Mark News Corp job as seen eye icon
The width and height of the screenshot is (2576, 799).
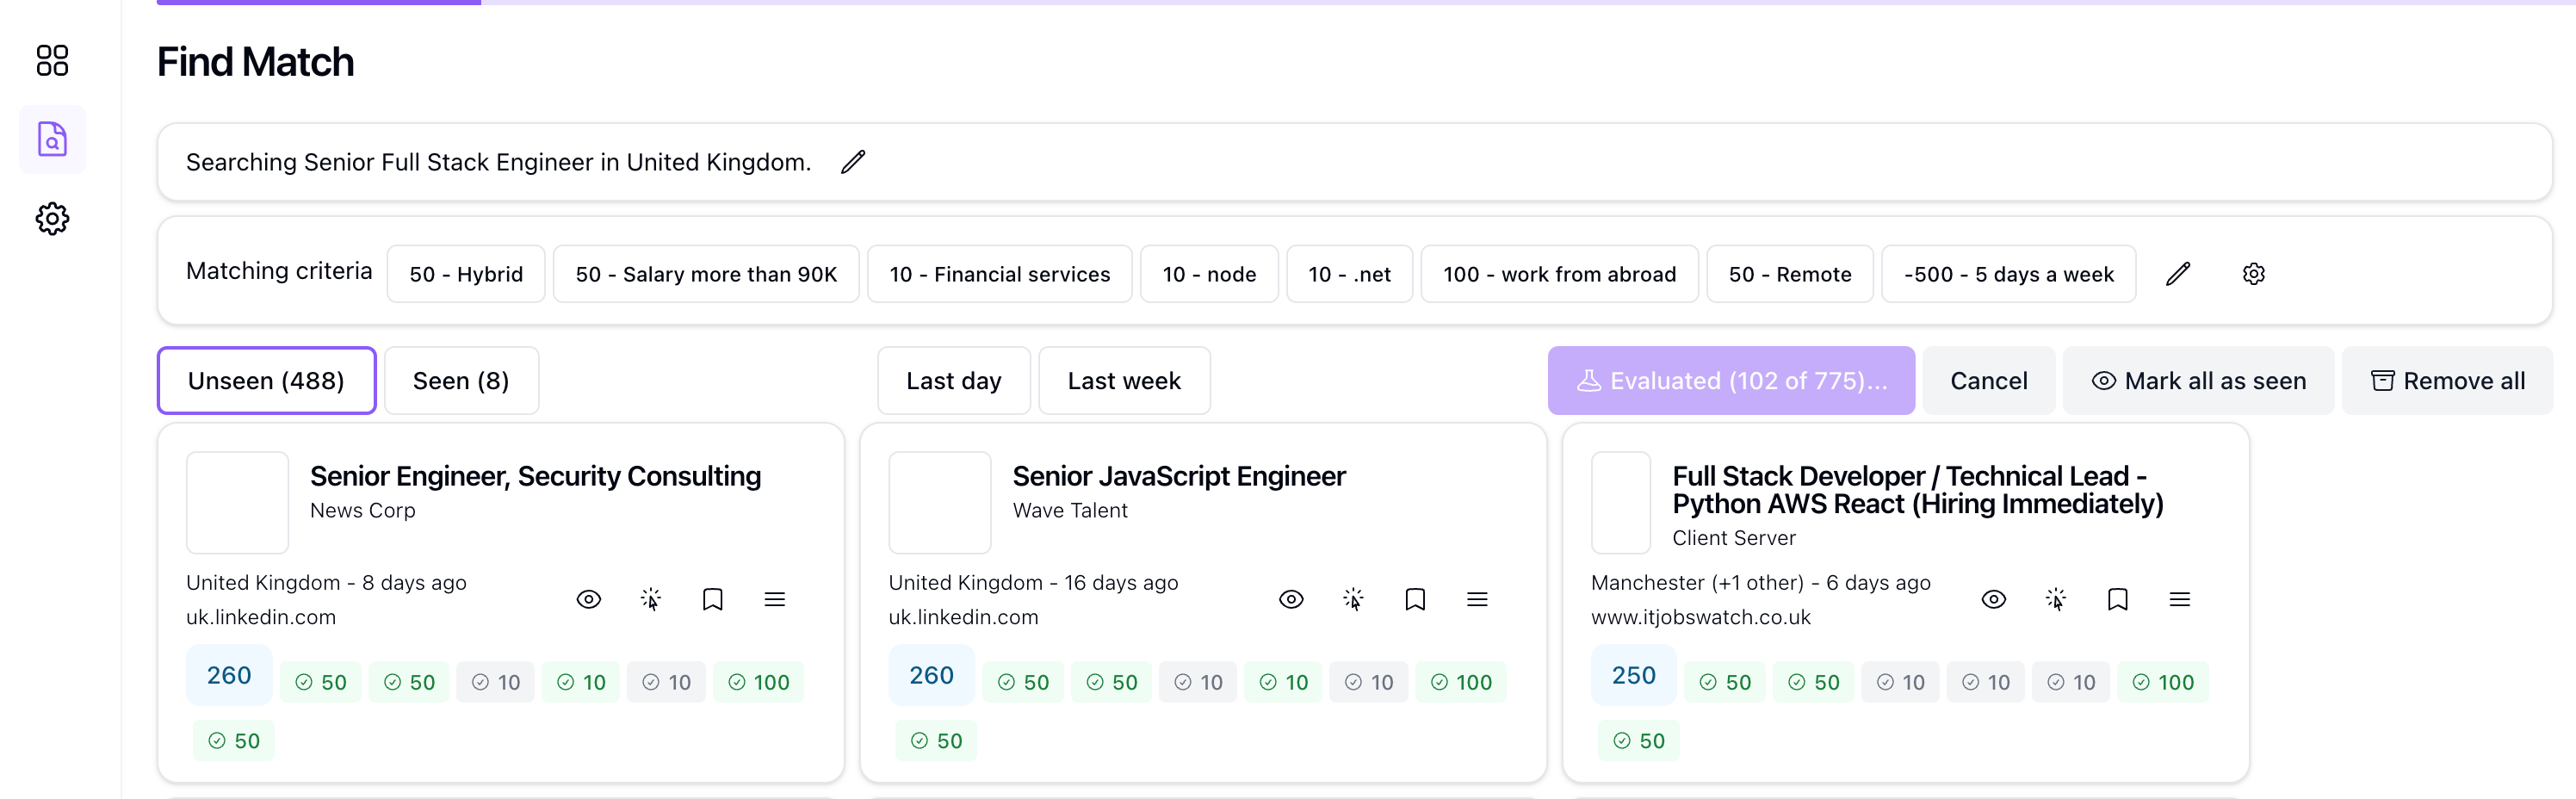coord(589,599)
